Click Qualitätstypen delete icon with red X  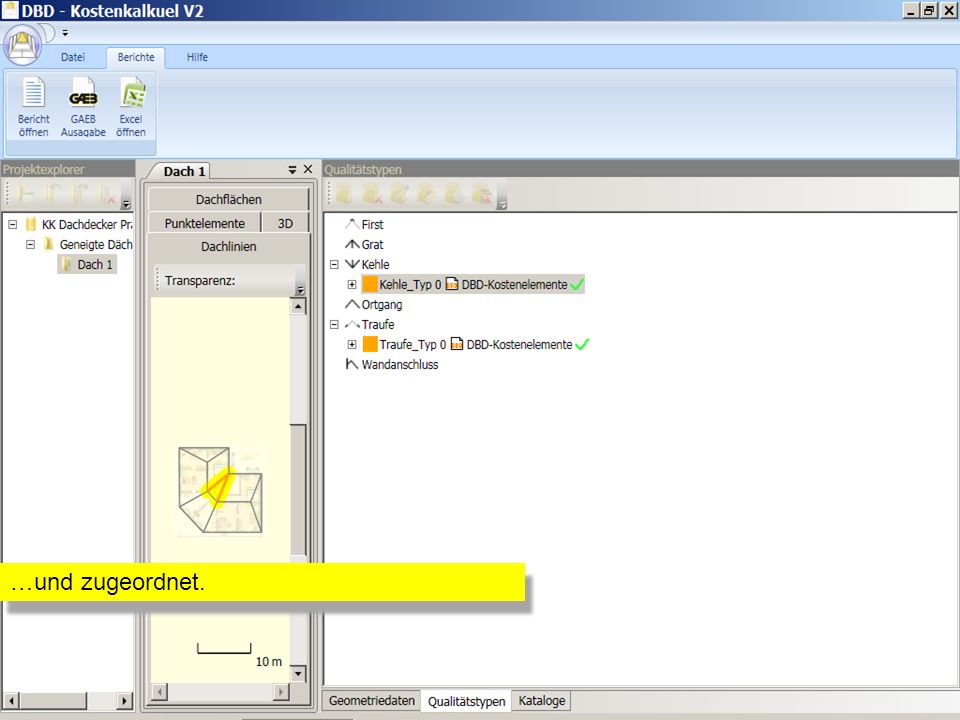tap(372, 194)
